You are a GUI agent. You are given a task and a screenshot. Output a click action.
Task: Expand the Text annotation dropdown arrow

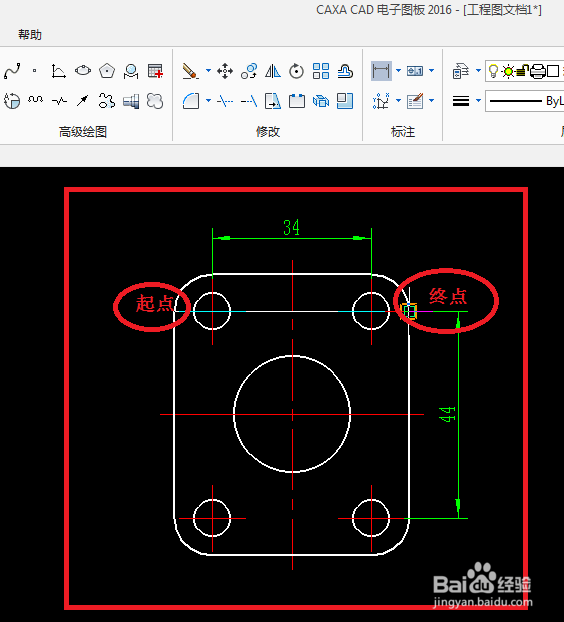tap(432, 101)
